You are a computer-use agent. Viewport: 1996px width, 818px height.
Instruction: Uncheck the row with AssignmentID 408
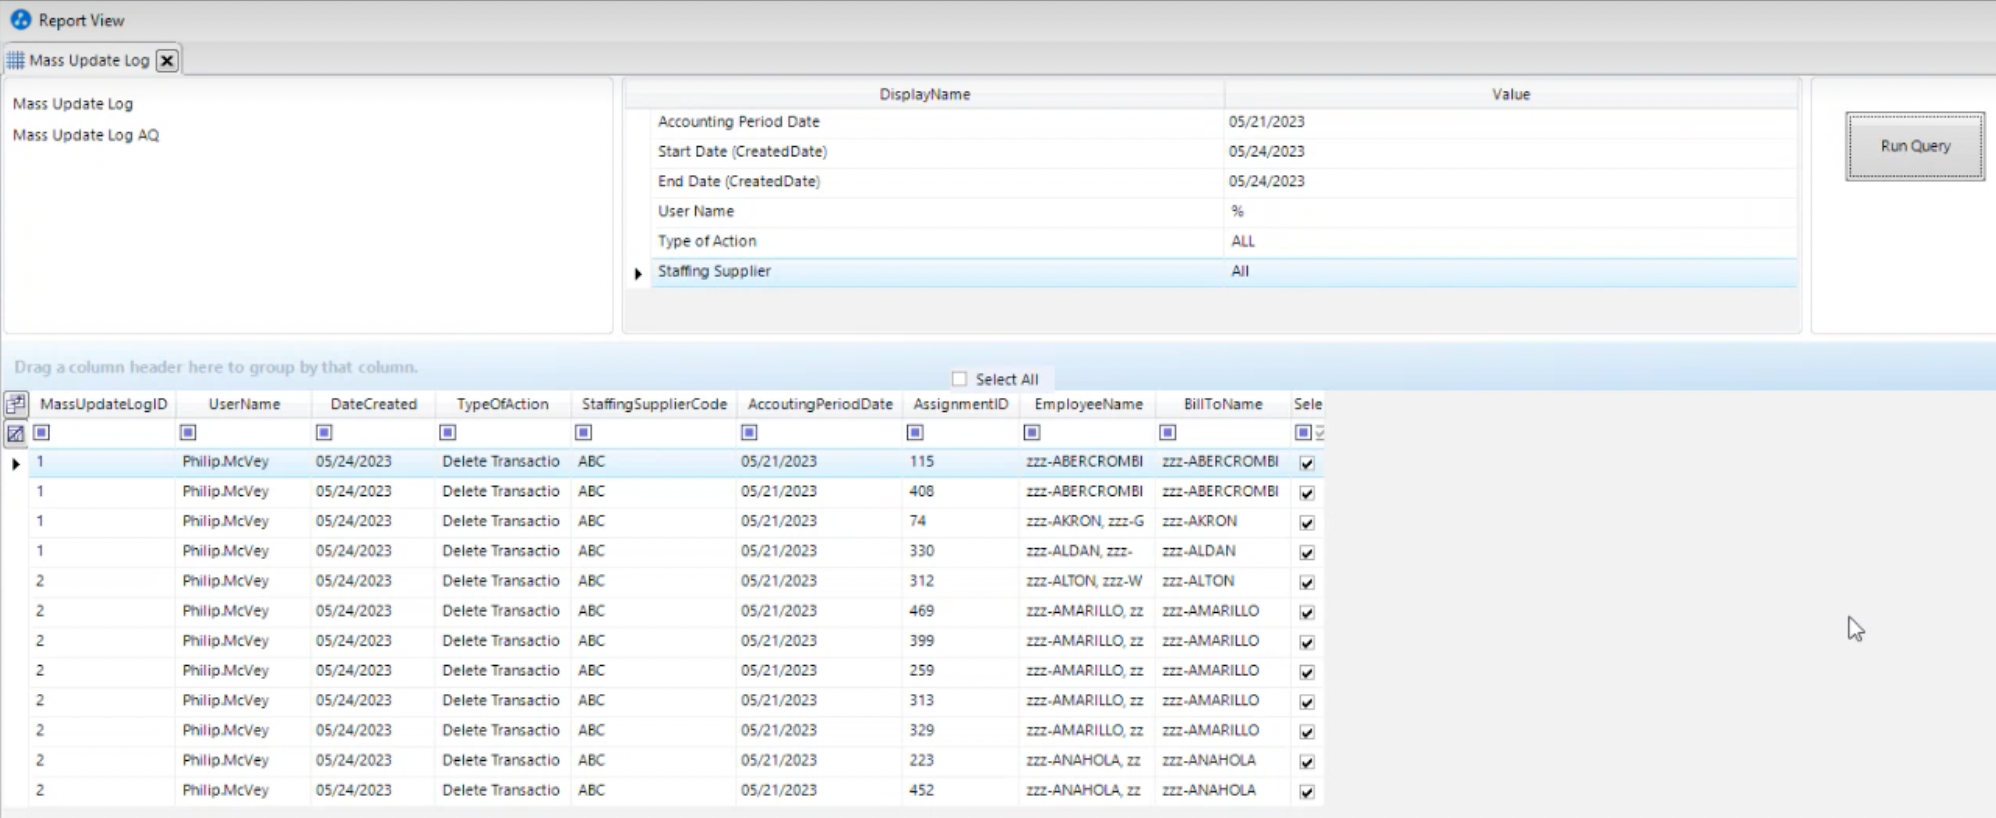click(x=1307, y=493)
